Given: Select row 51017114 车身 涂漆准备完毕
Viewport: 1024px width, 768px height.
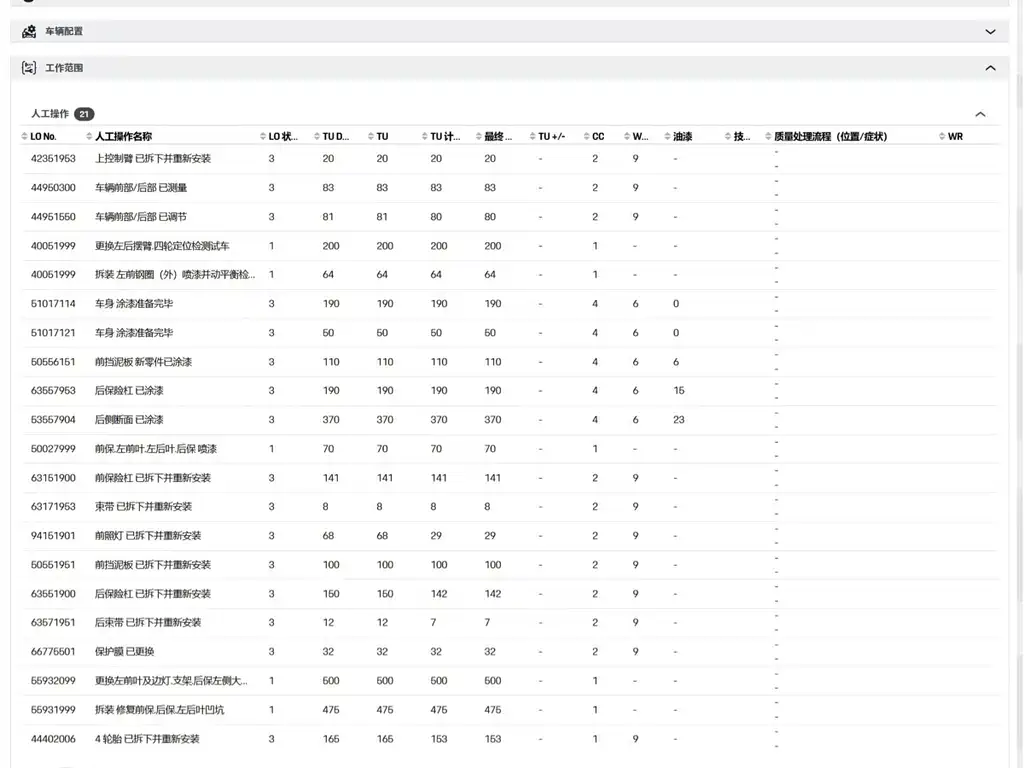Looking at the screenshot, I should click(510, 304).
